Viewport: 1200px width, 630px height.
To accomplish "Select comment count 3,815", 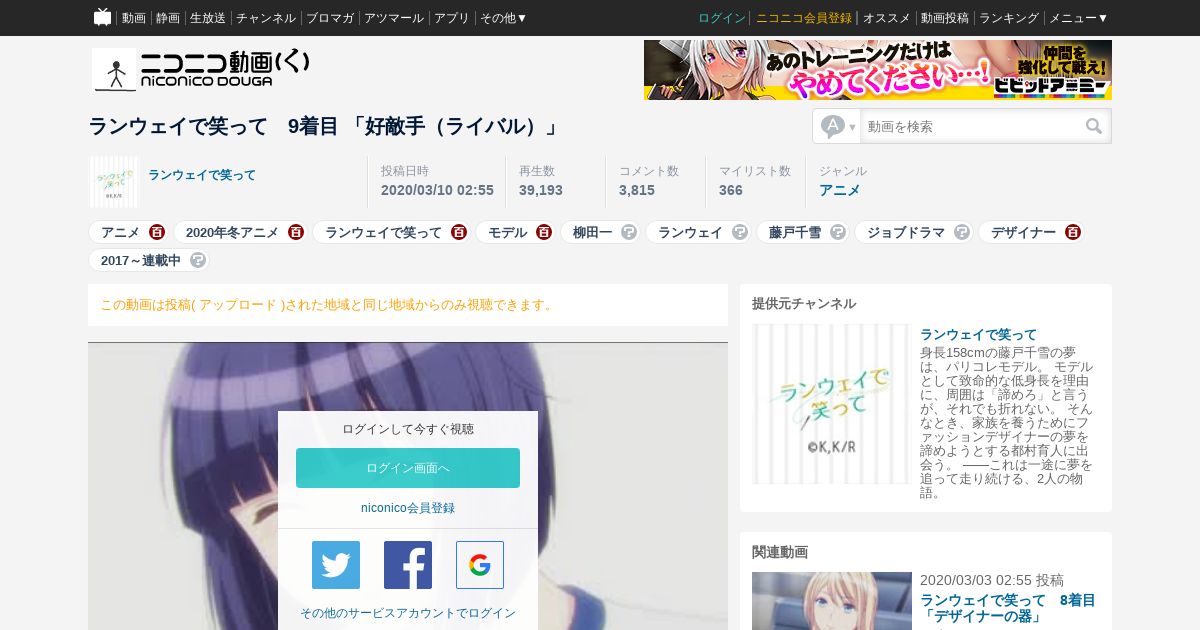I will point(637,190).
